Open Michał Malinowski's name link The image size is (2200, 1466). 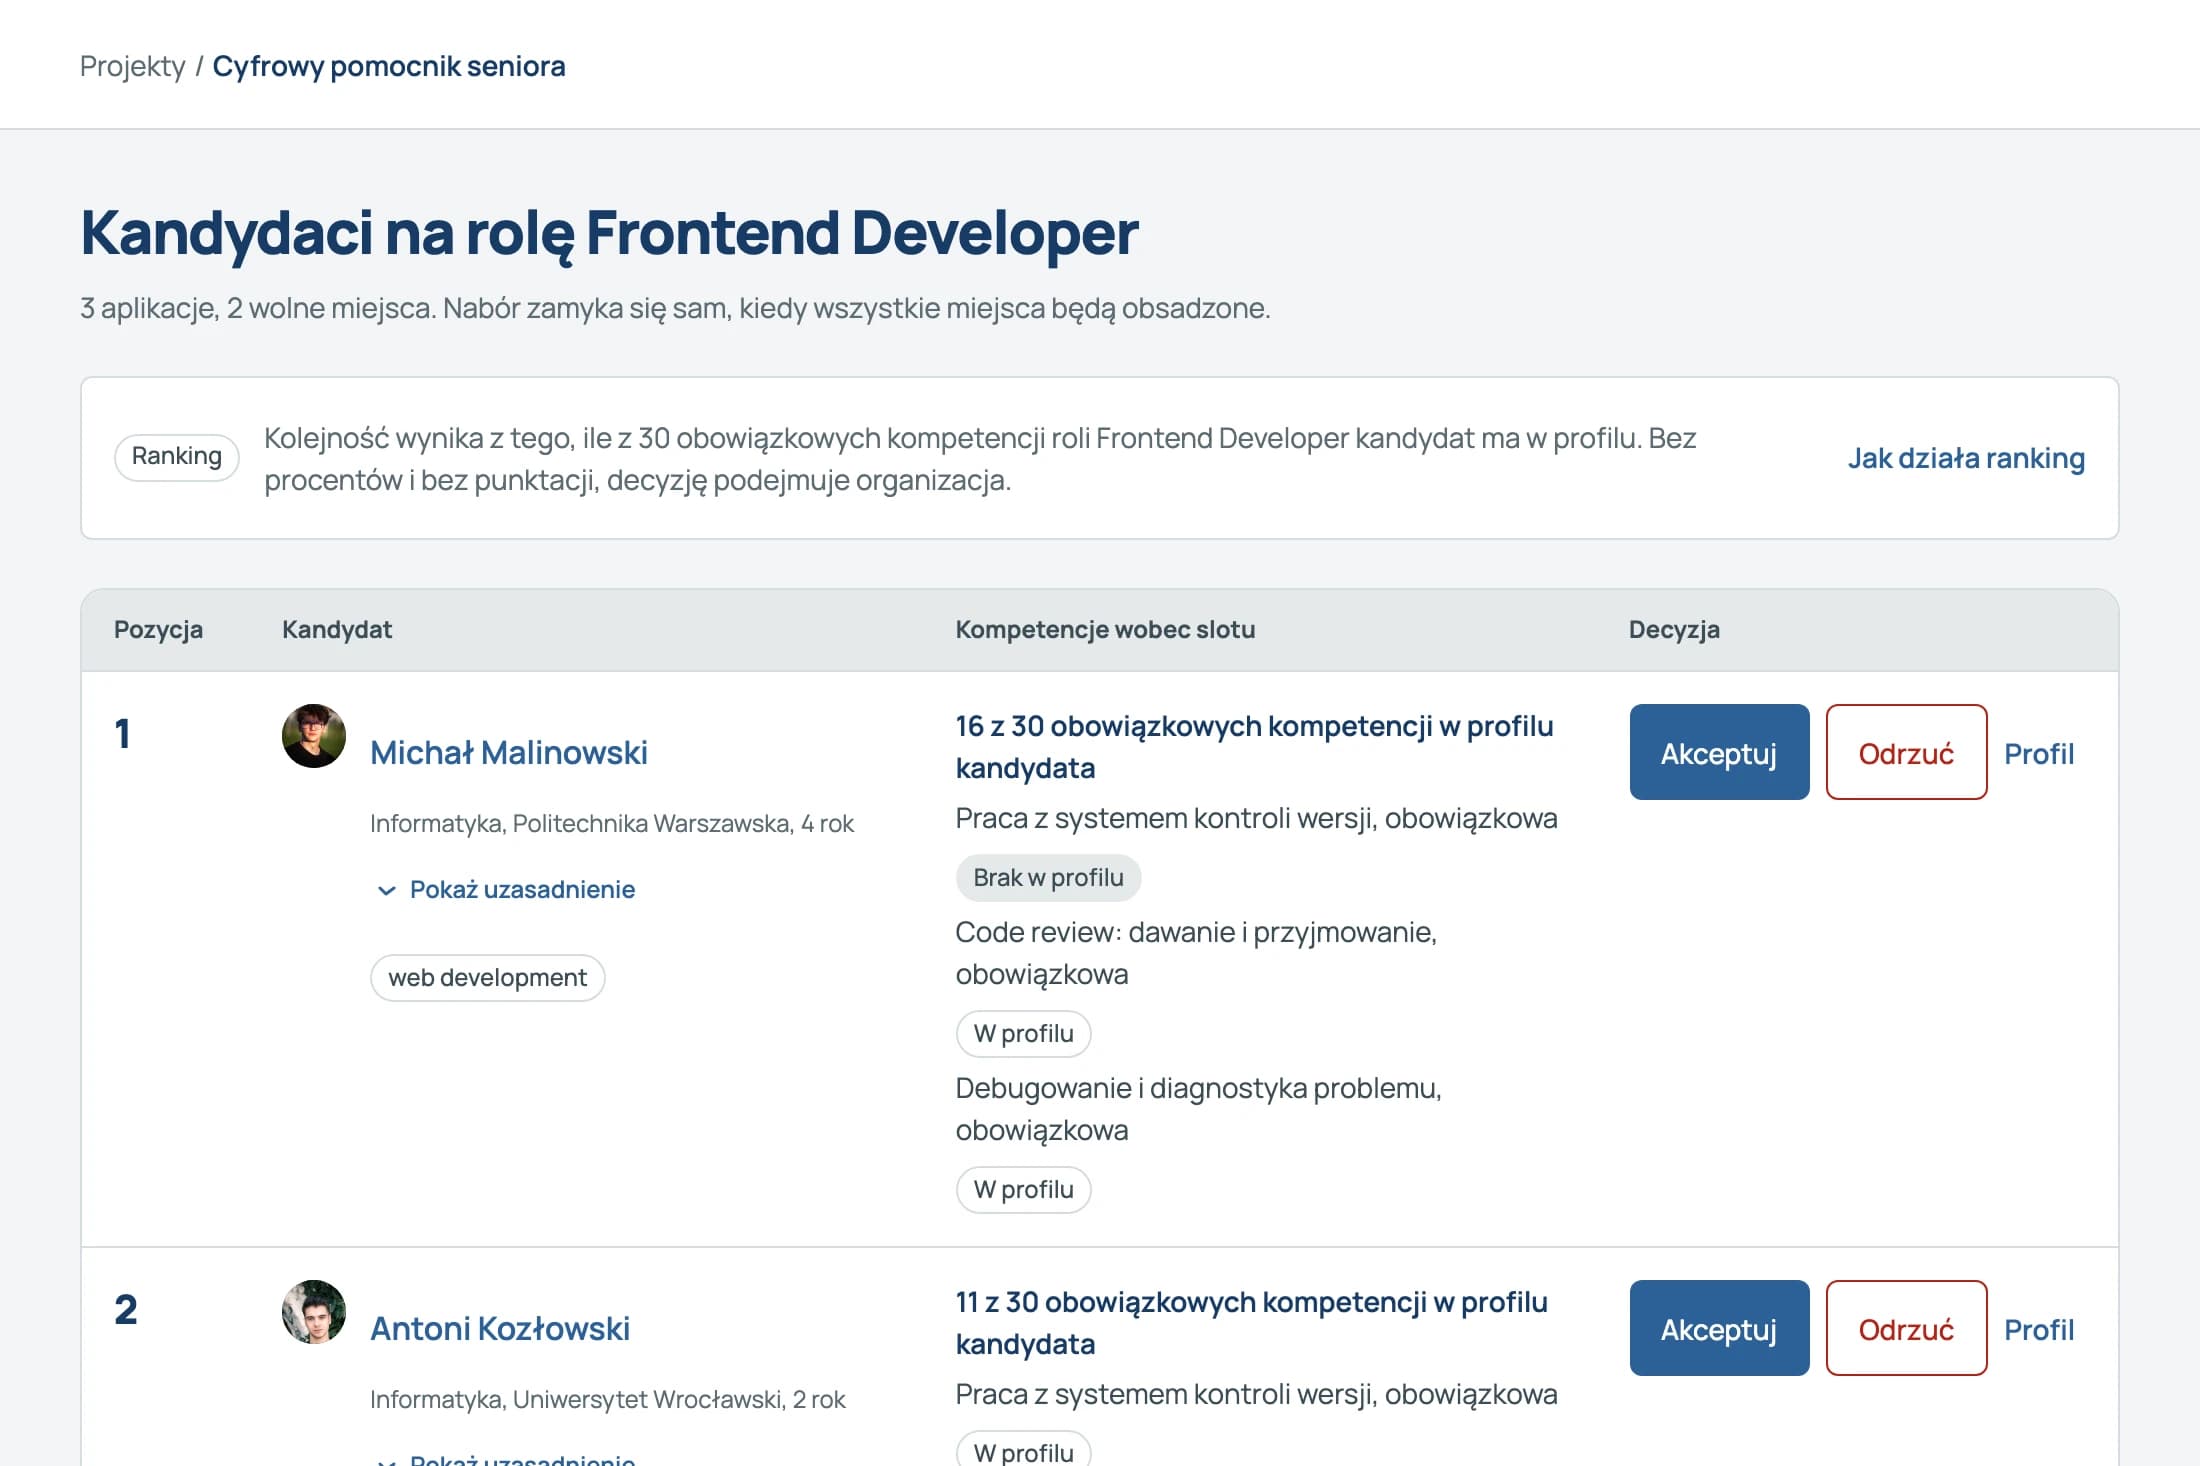(509, 752)
